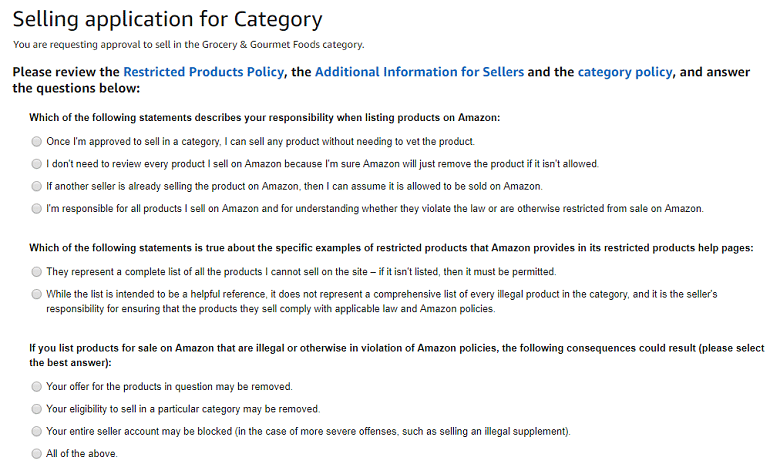Click the Grocery & Gourmet Foods approval text

click(x=189, y=45)
